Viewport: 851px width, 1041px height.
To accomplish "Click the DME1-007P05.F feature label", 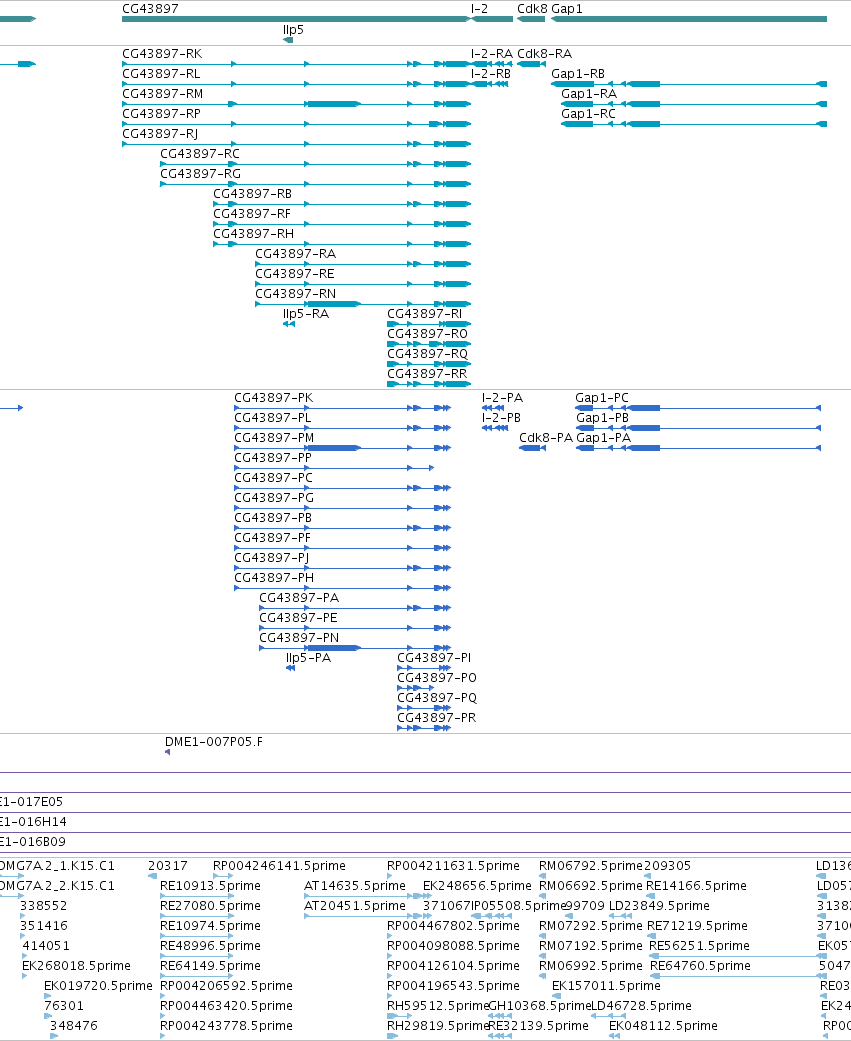I will pos(214,742).
